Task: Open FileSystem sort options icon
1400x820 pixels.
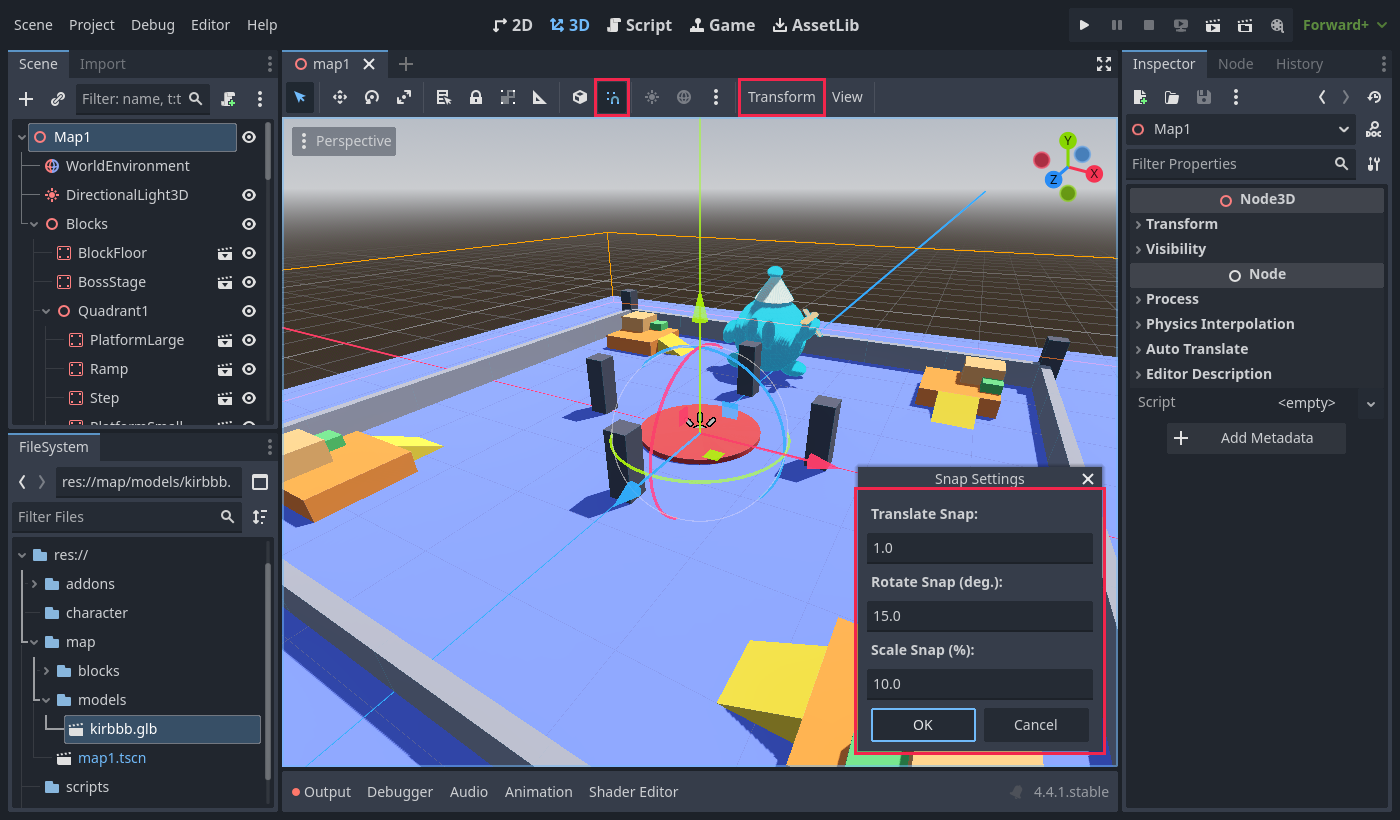Action: (260, 517)
